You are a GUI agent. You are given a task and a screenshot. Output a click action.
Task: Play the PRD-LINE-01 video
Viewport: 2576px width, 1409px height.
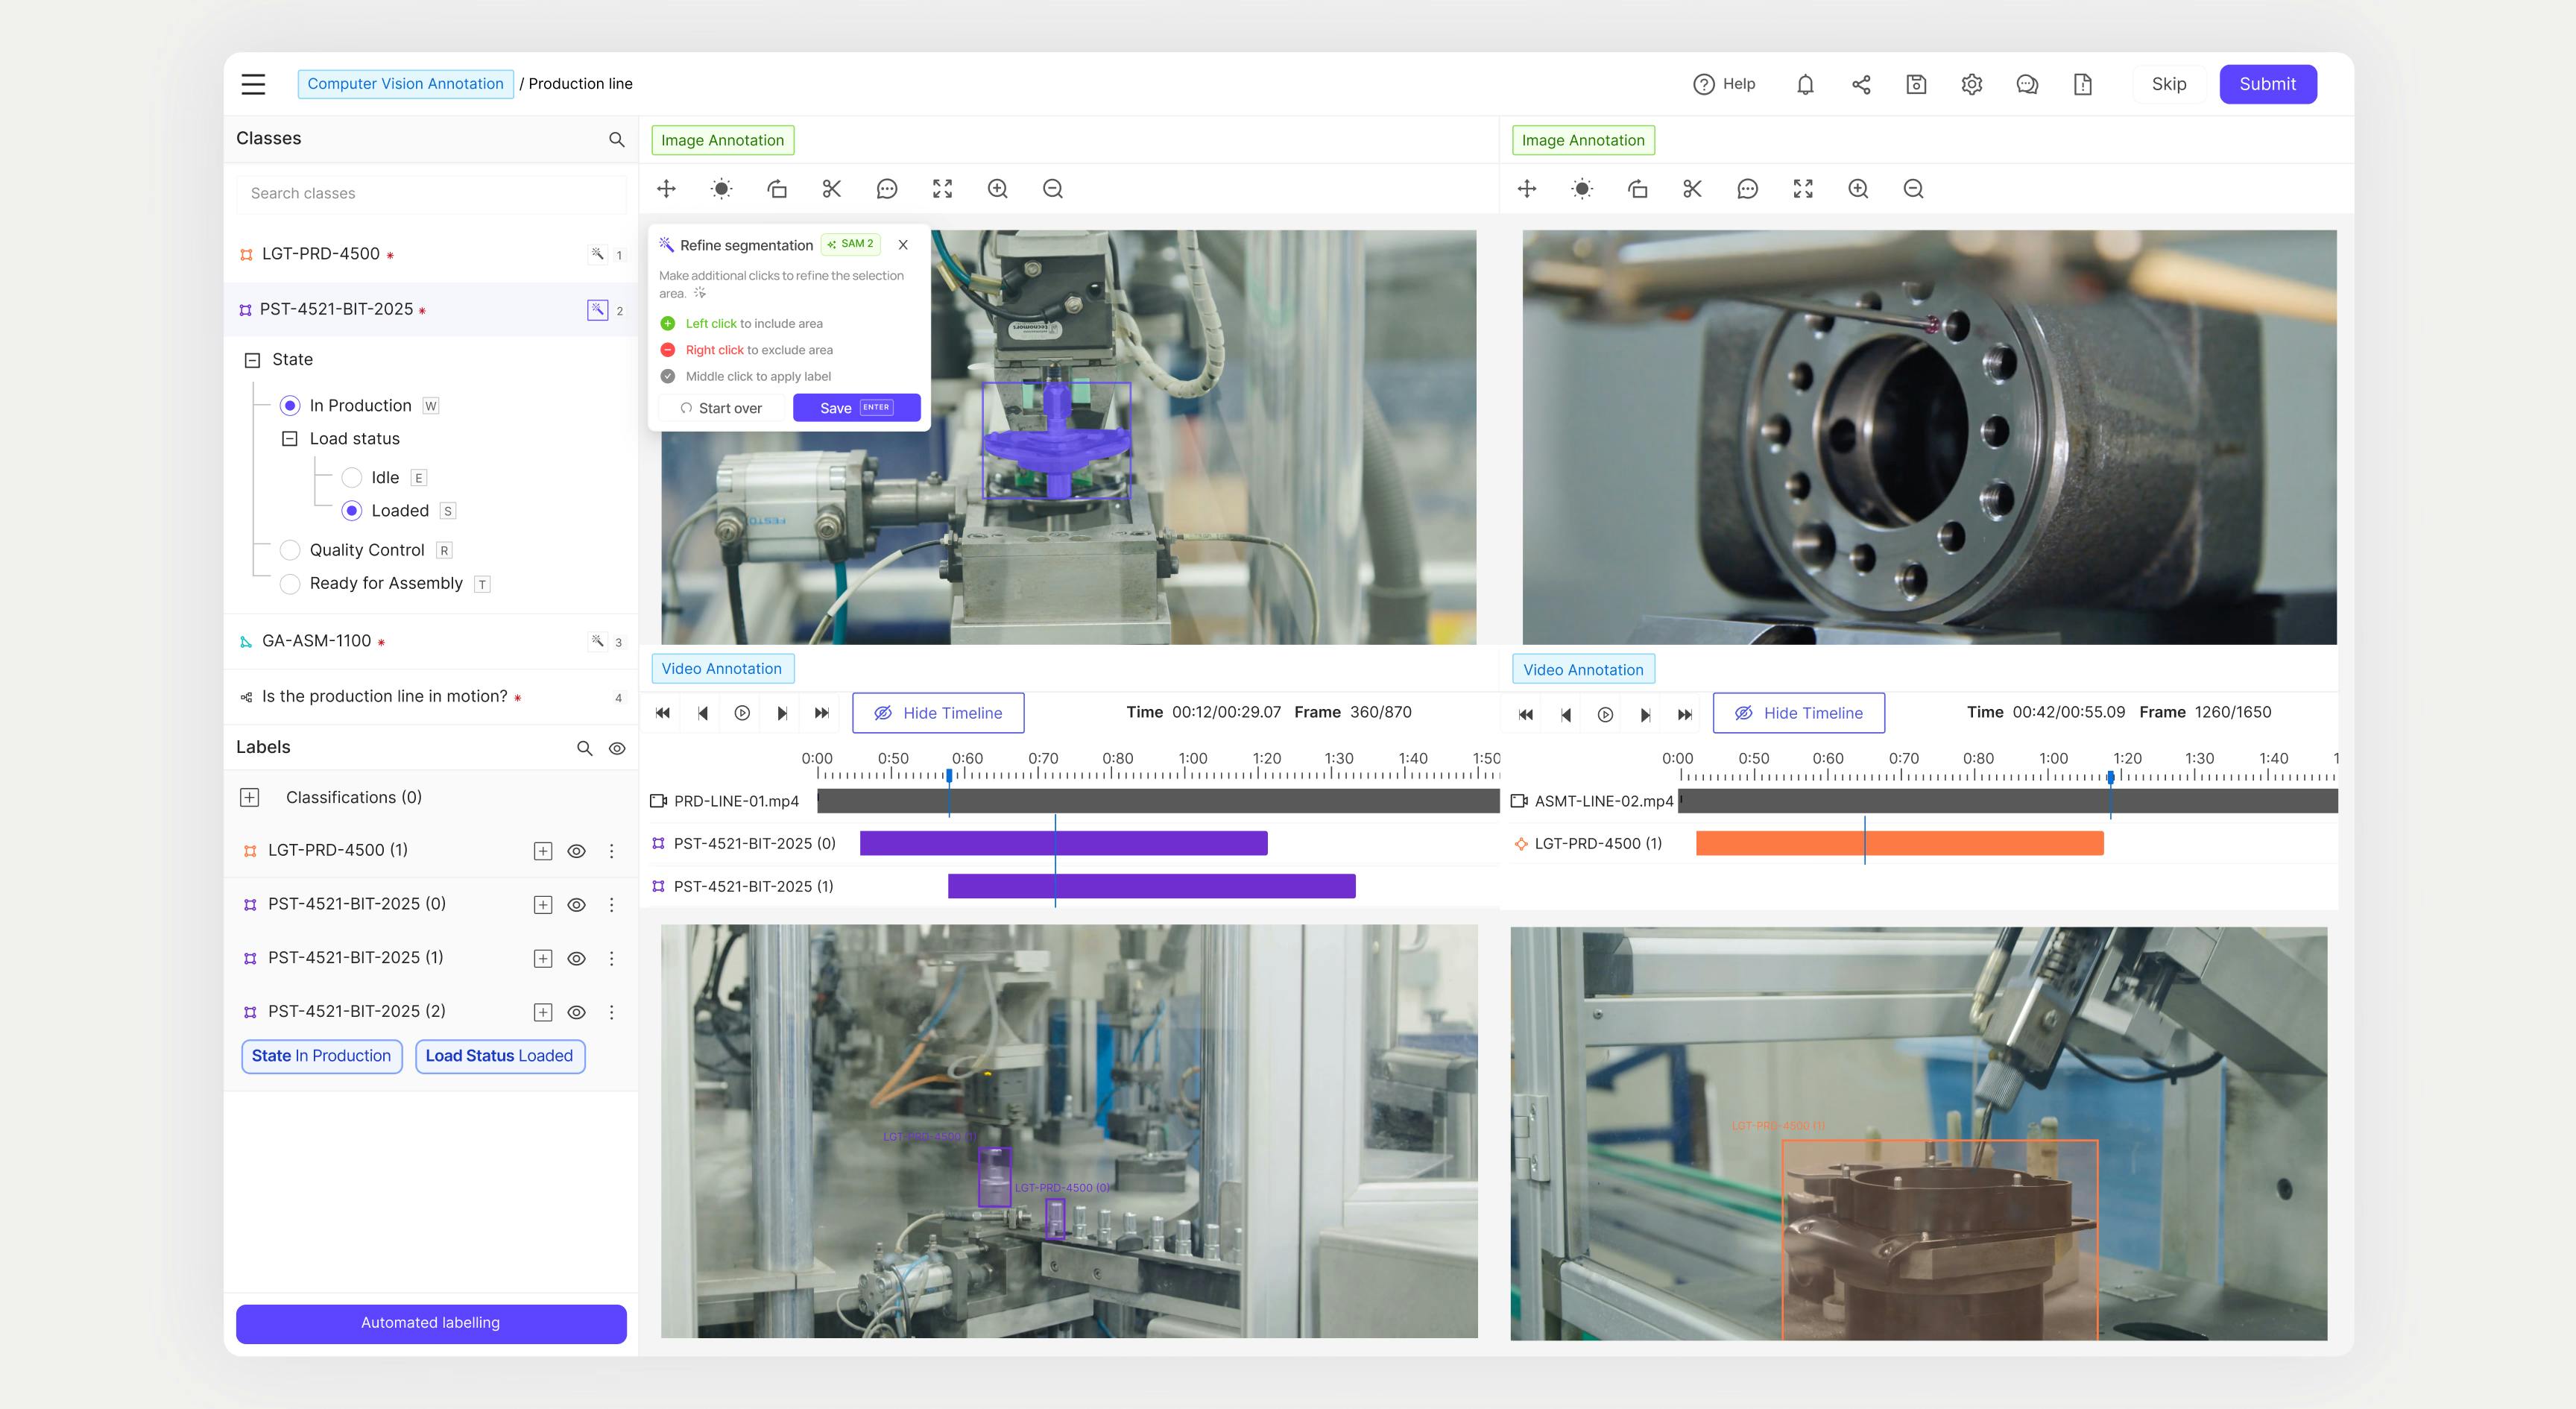741,713
